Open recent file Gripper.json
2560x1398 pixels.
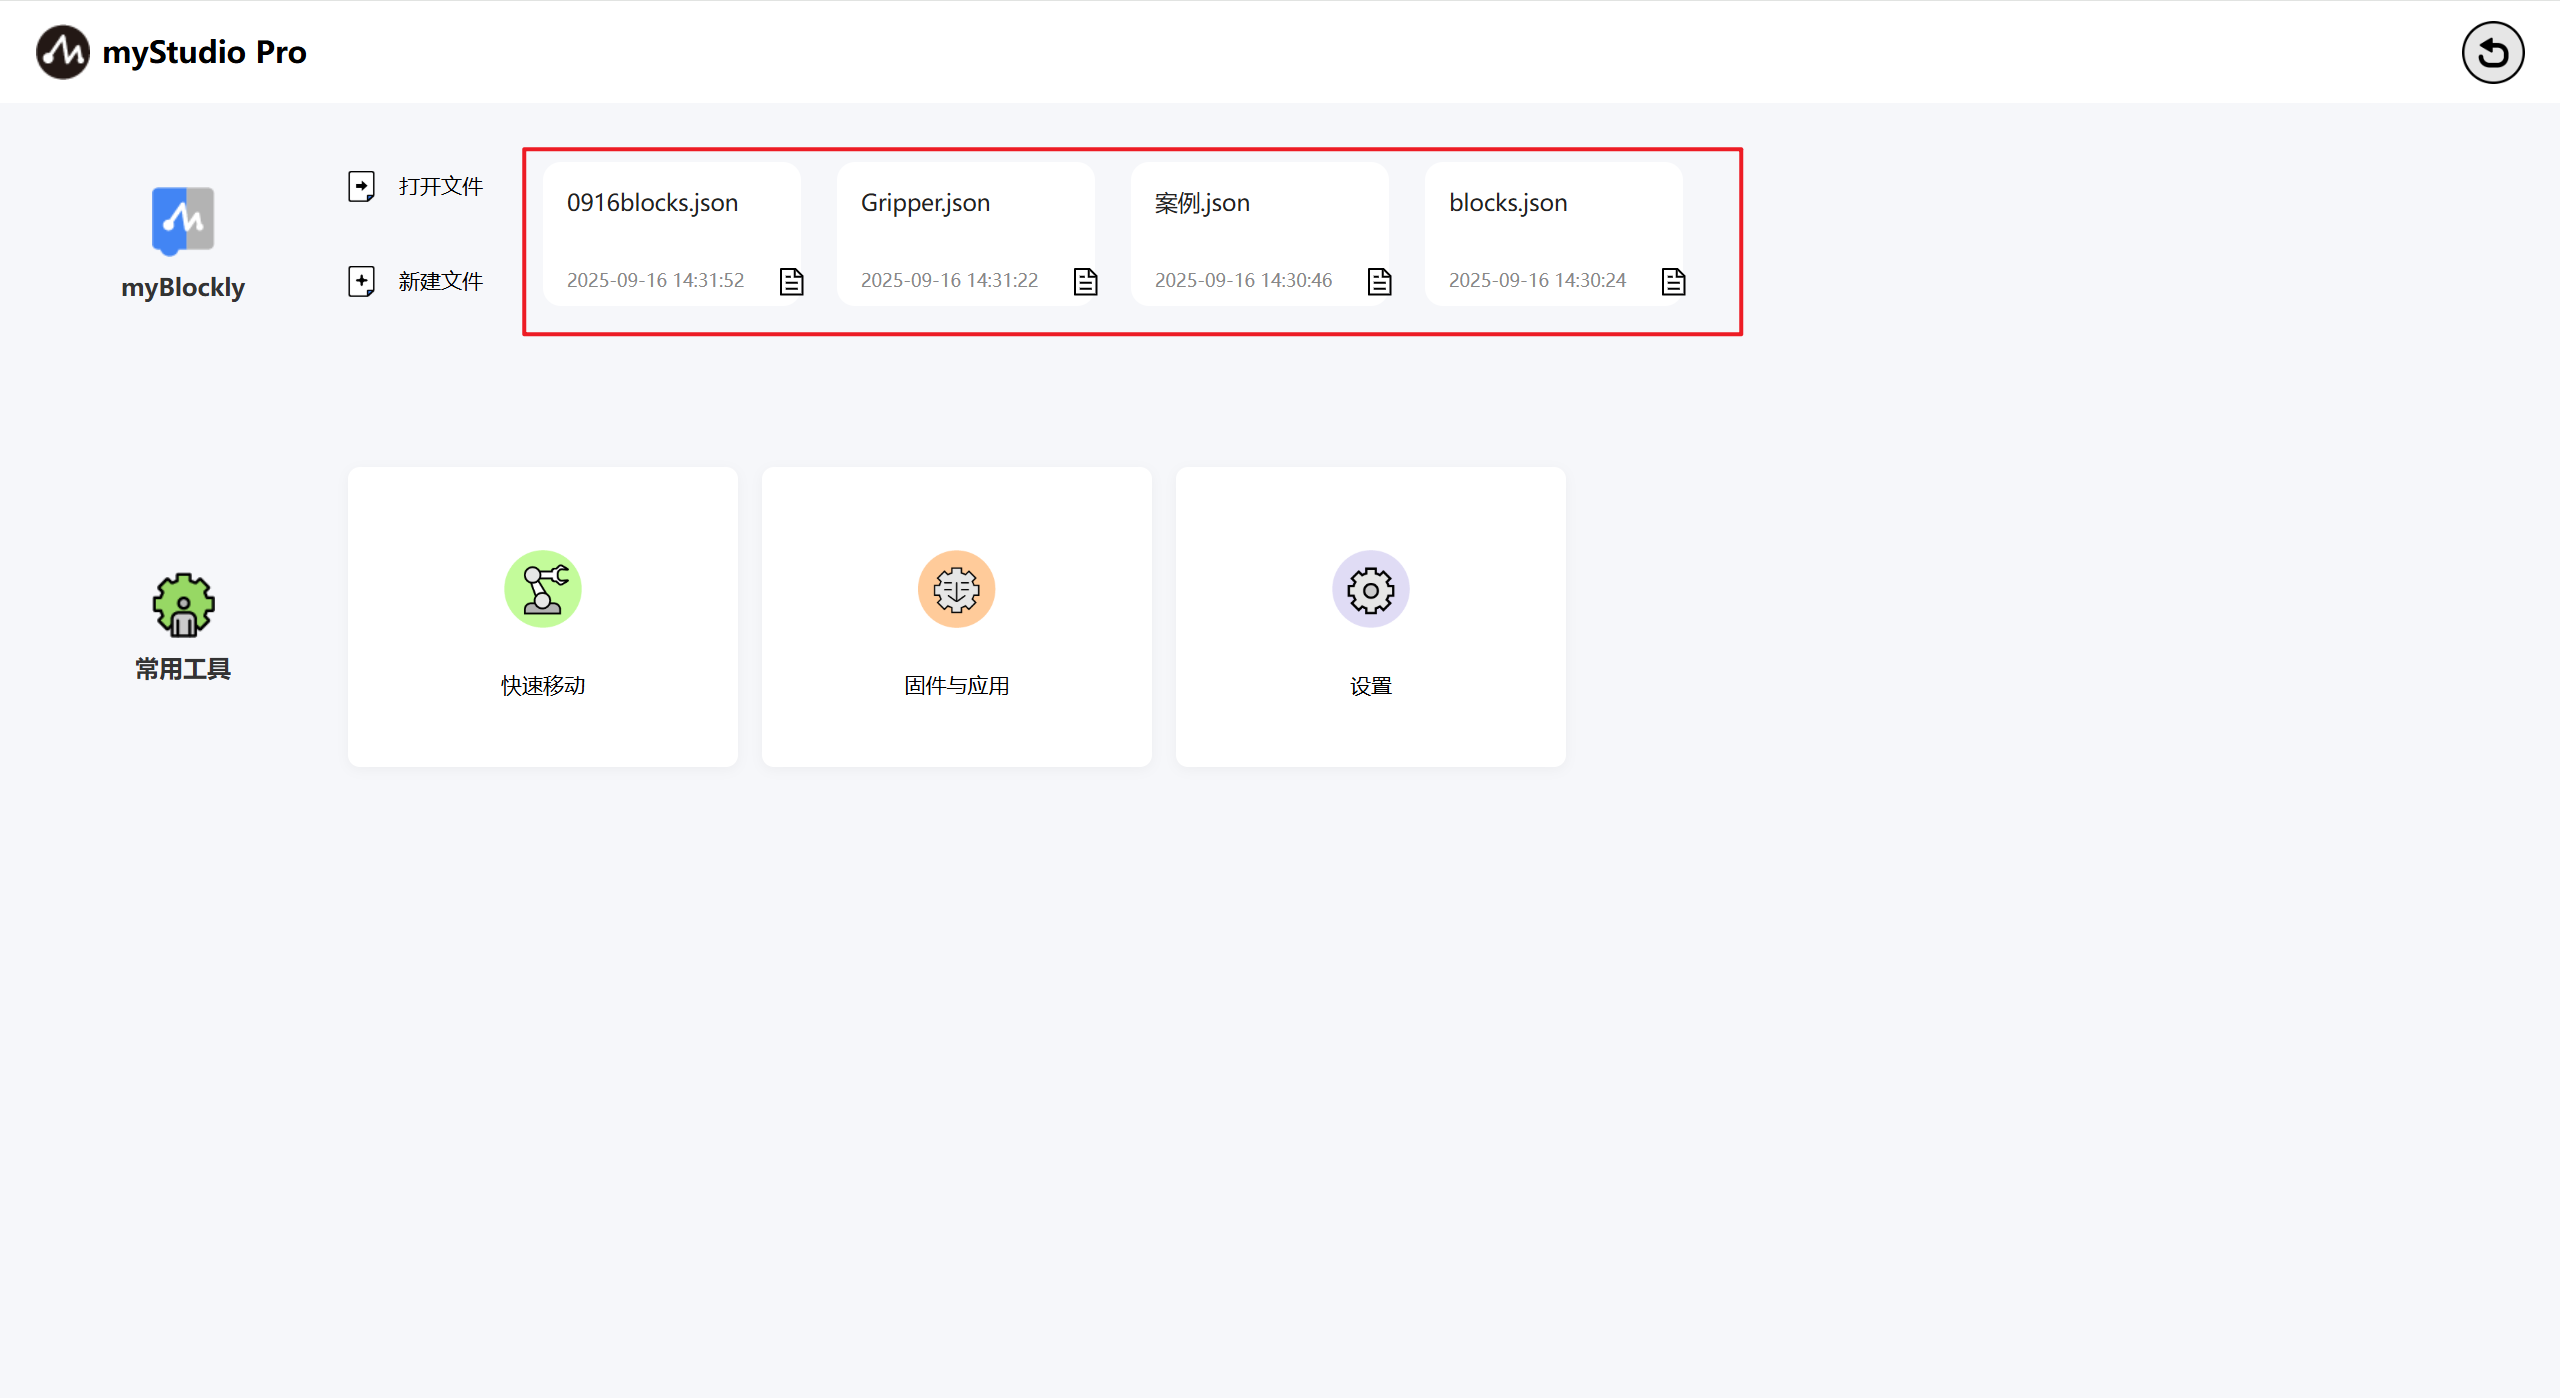coord(925,203)
